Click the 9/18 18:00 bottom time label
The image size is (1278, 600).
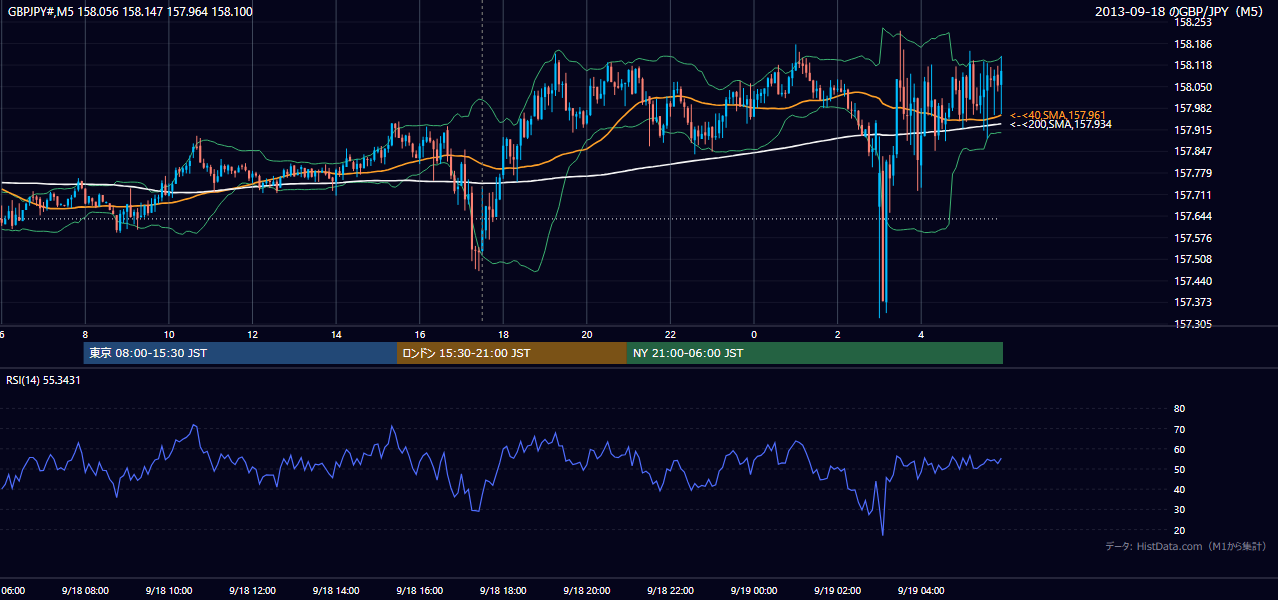tap(502, 591)
